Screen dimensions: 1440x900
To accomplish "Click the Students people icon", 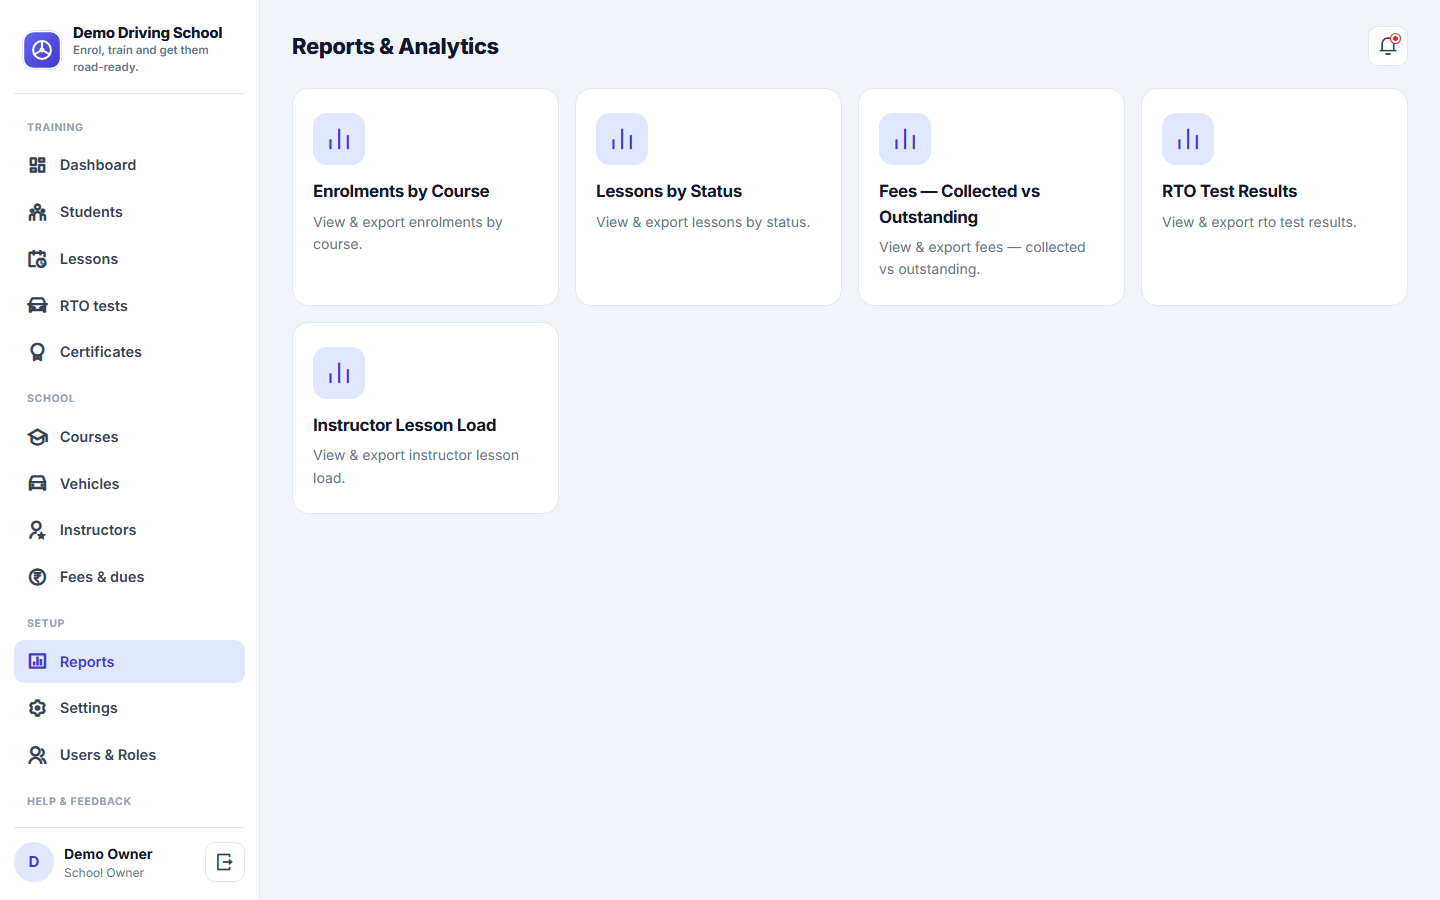I will tap(37, 212).
